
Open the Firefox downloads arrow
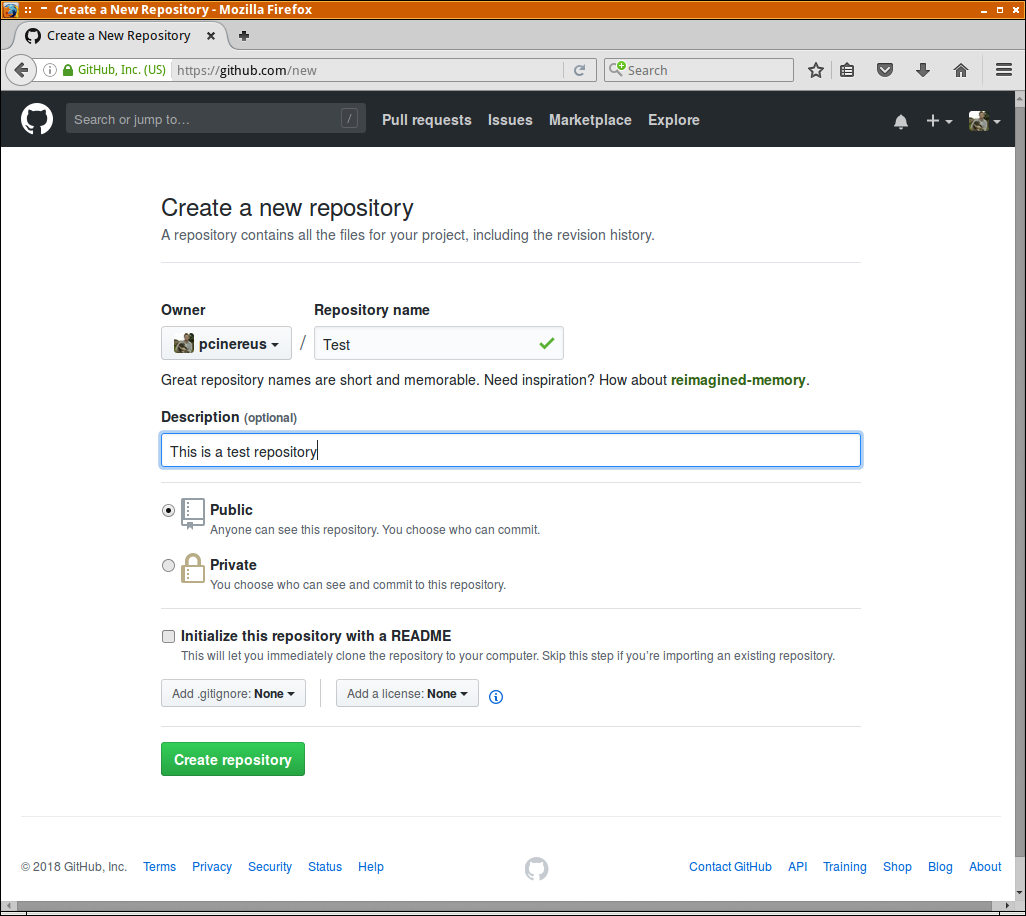click(923, 70)
